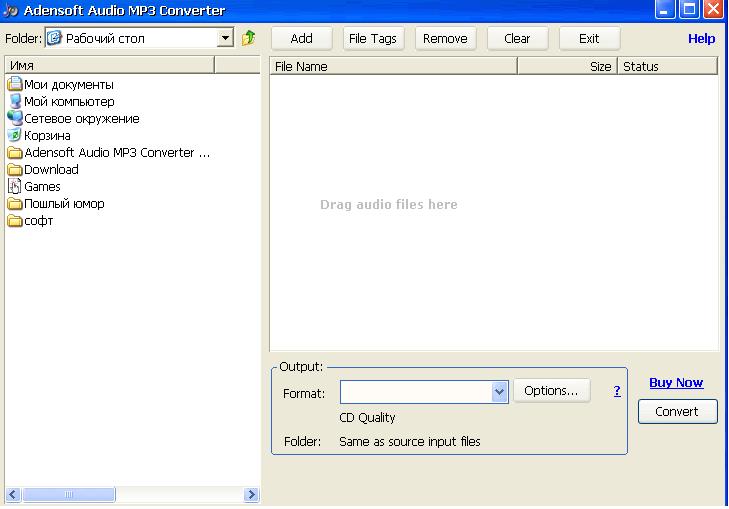Screen dimensions: 729x509
Task: Select 'софт' text entry
Action: 39,221
